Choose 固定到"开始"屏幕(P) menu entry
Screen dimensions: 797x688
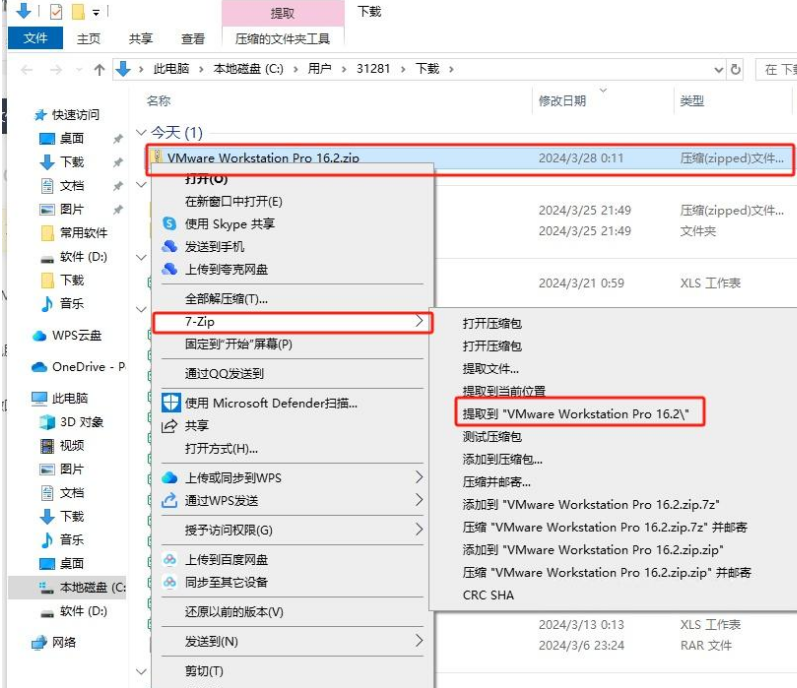point(293,345)
